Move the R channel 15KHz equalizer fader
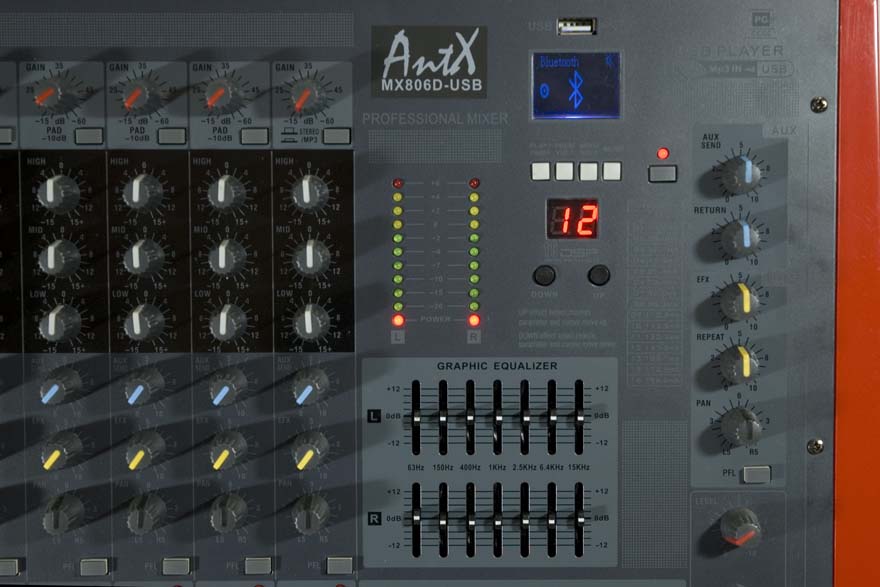880x587 pixels. [580, 520]
